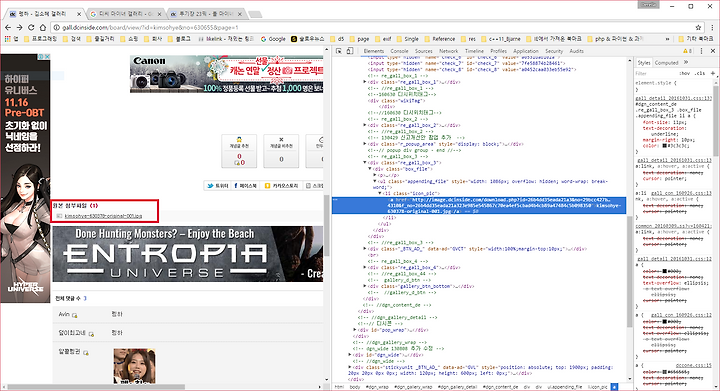Toggle the :hov element state panel
The image size is (720, 391).
[x=684, y=73]
